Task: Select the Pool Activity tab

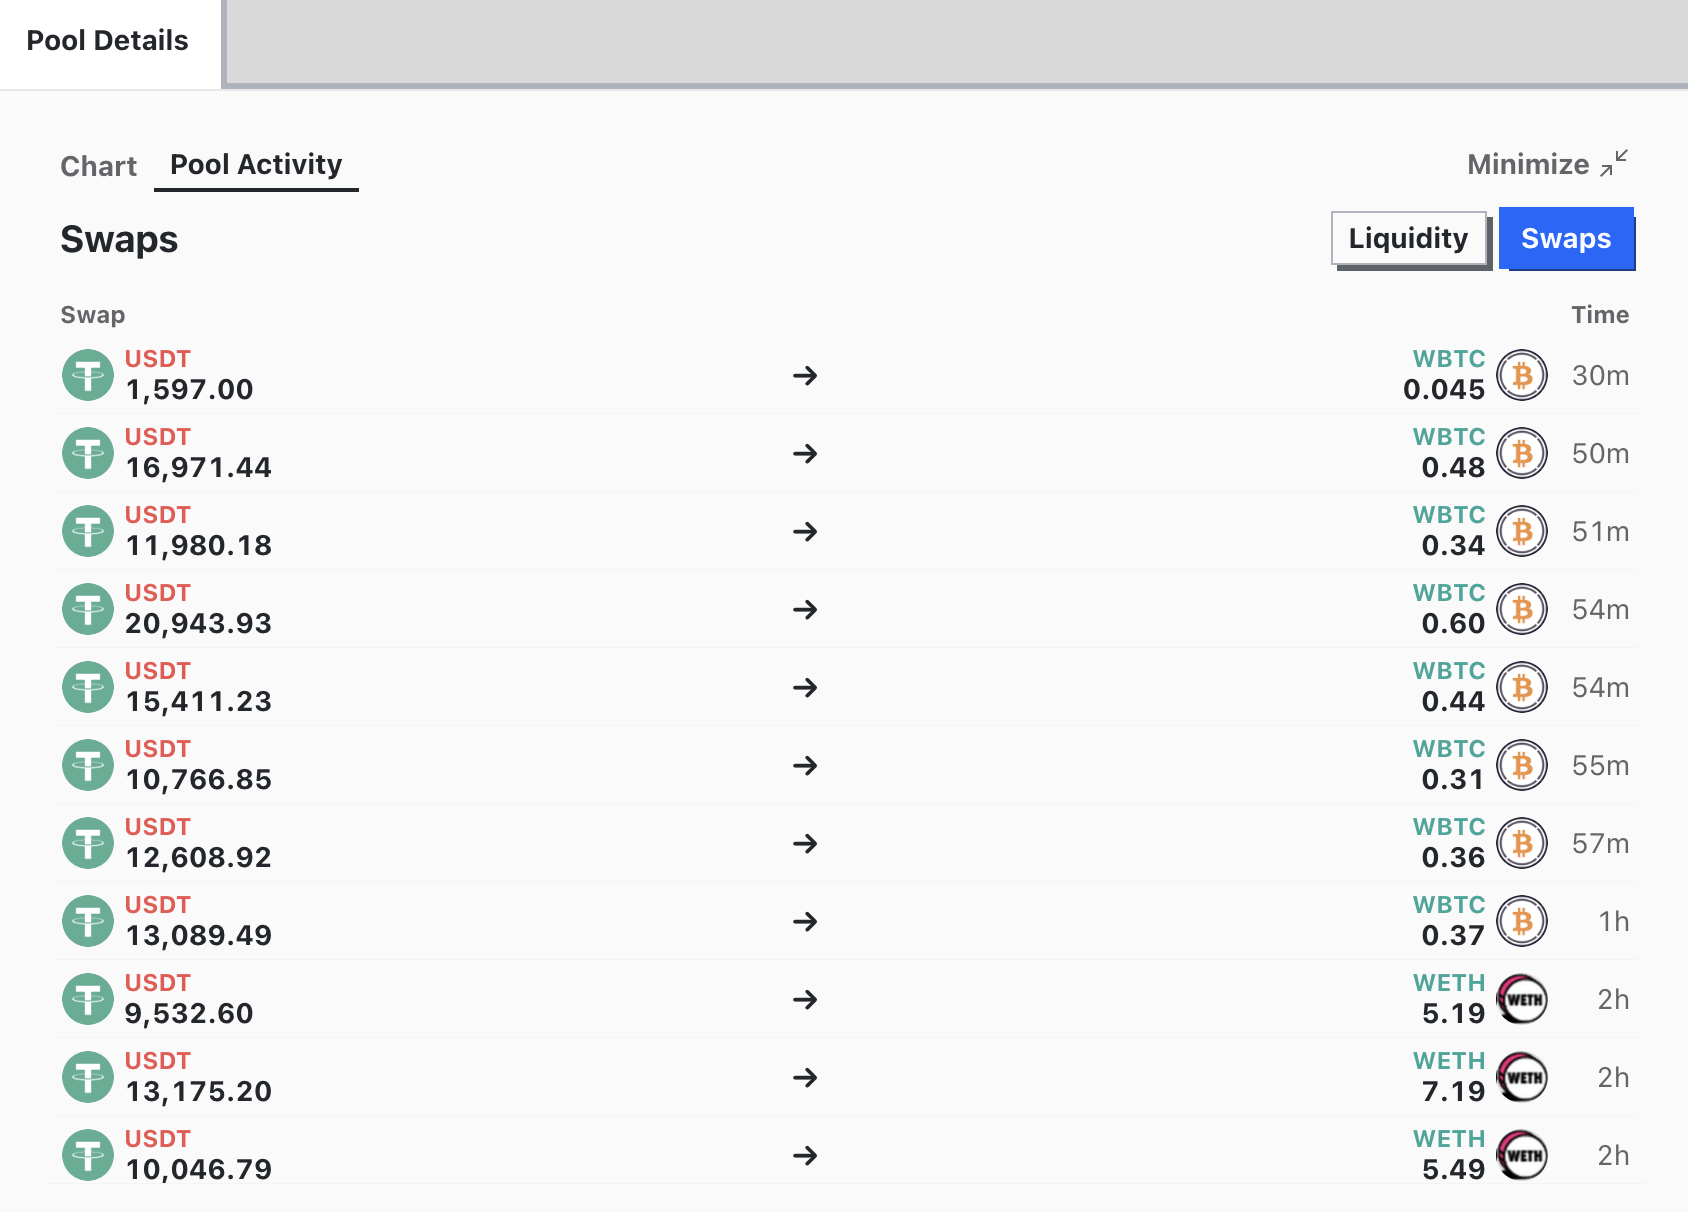Action: click(x=256, y=165)
